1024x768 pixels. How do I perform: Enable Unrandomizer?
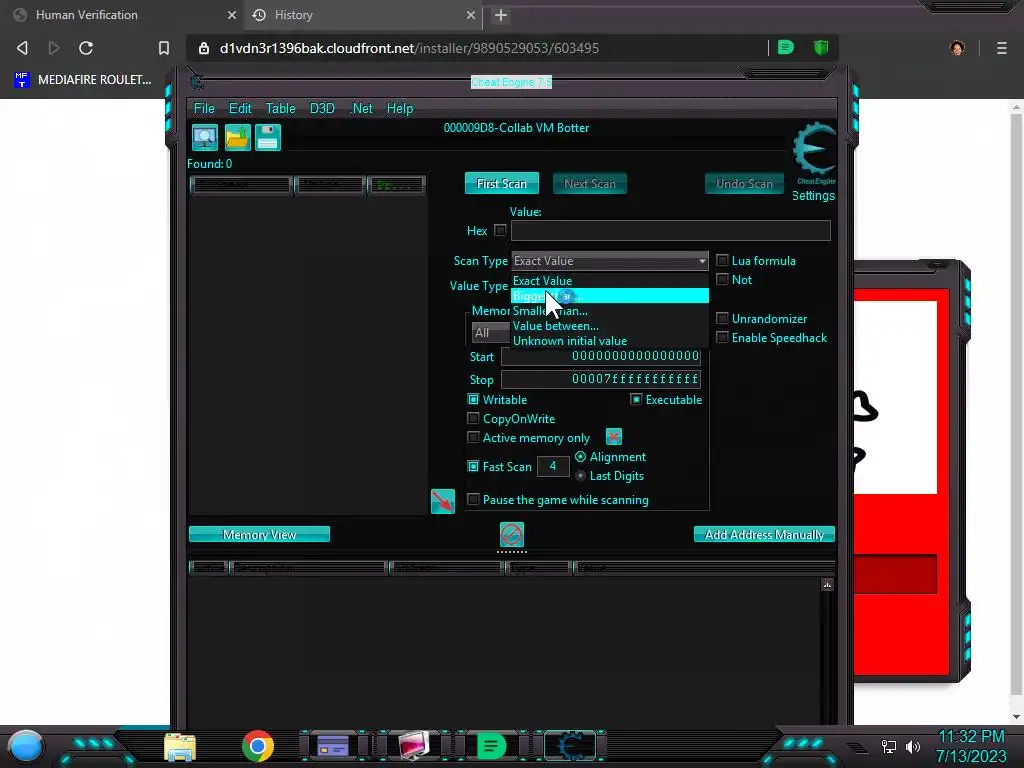(722, 319)
